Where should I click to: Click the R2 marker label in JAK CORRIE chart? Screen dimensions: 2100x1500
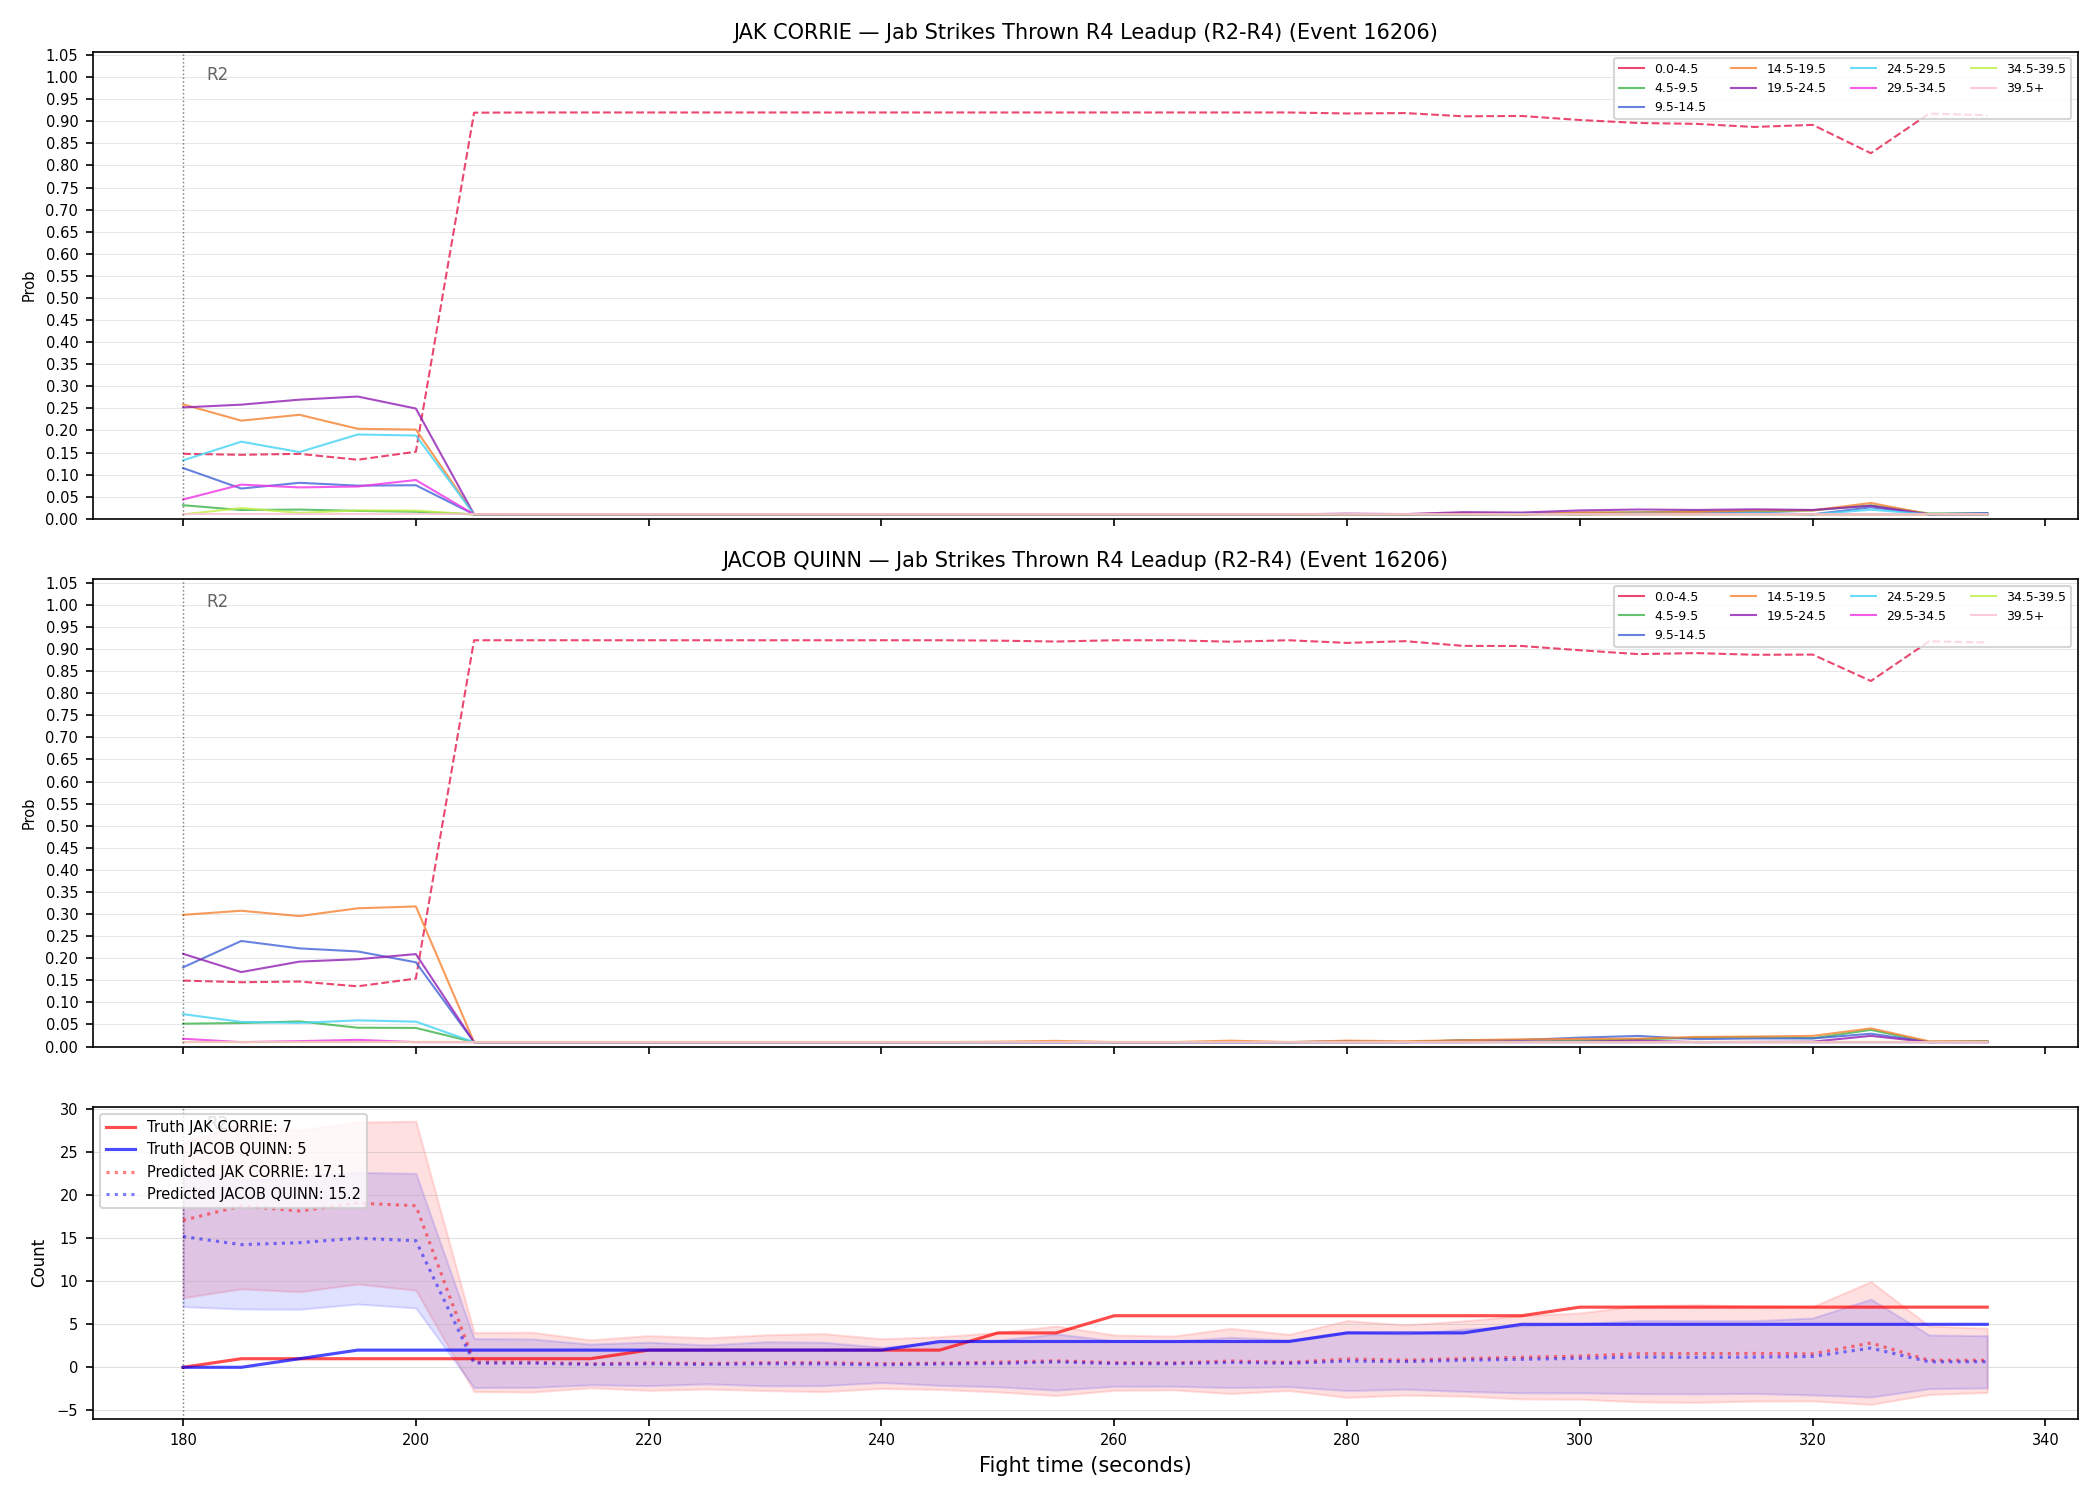[x=217, y=74]
